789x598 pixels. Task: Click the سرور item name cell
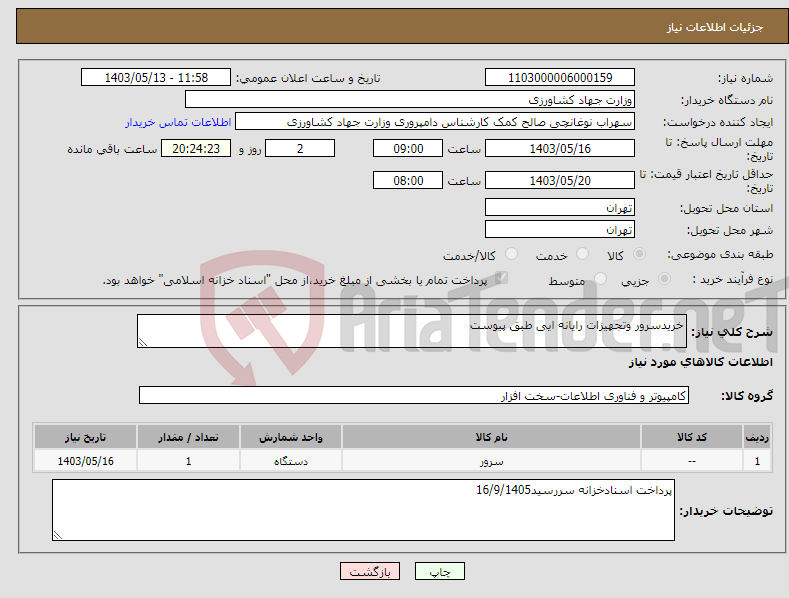[x=491, y=461]
